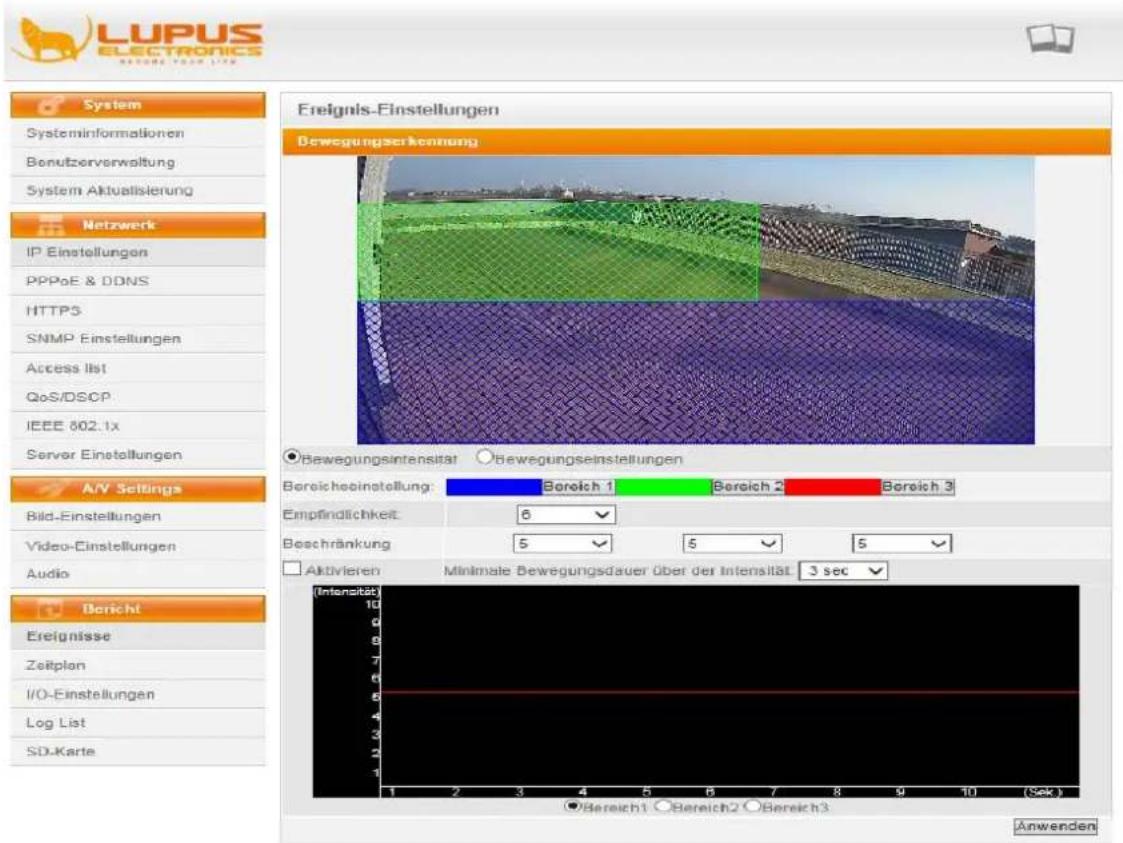This screenshot has height=843, width=1123.
Task: Select the Bewegungseinstellungen radio button
Action: tap(484, 456)
